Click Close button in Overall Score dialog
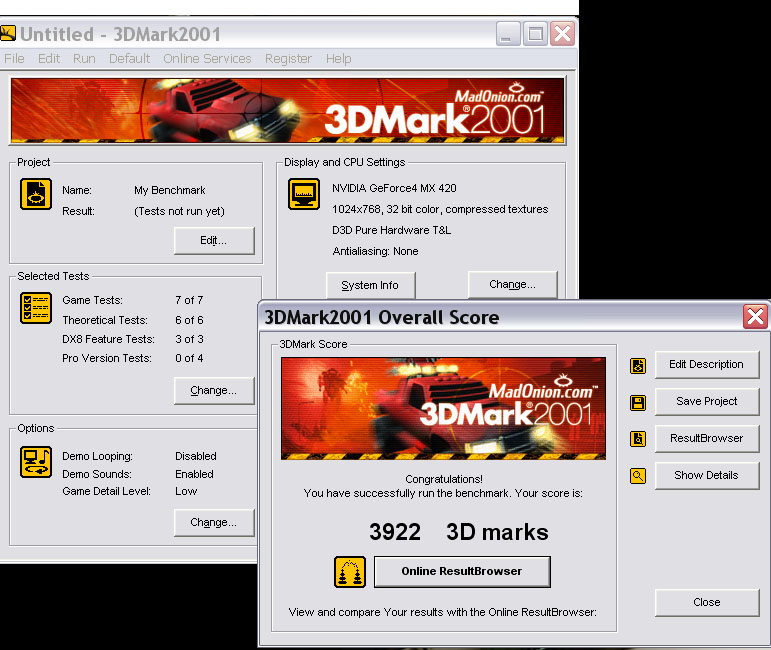Screen dimensions: 771x650 [x=707, y=602]
